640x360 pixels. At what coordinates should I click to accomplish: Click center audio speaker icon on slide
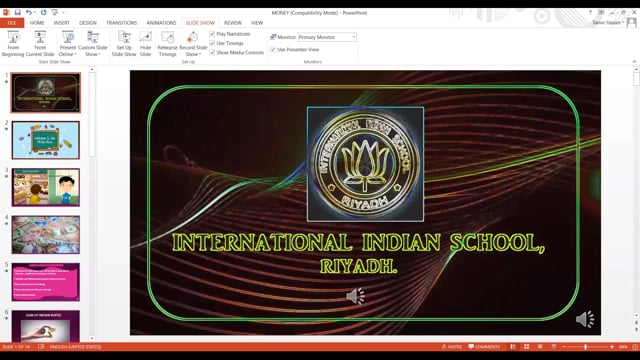point(356,296)
